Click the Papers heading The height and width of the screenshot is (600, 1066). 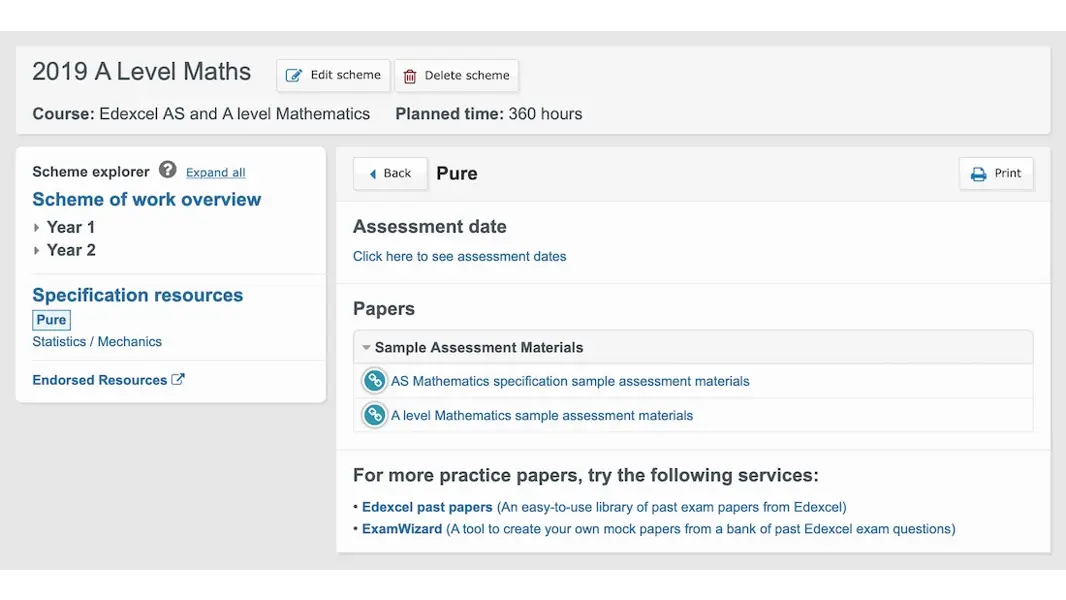tap(383, 309)
